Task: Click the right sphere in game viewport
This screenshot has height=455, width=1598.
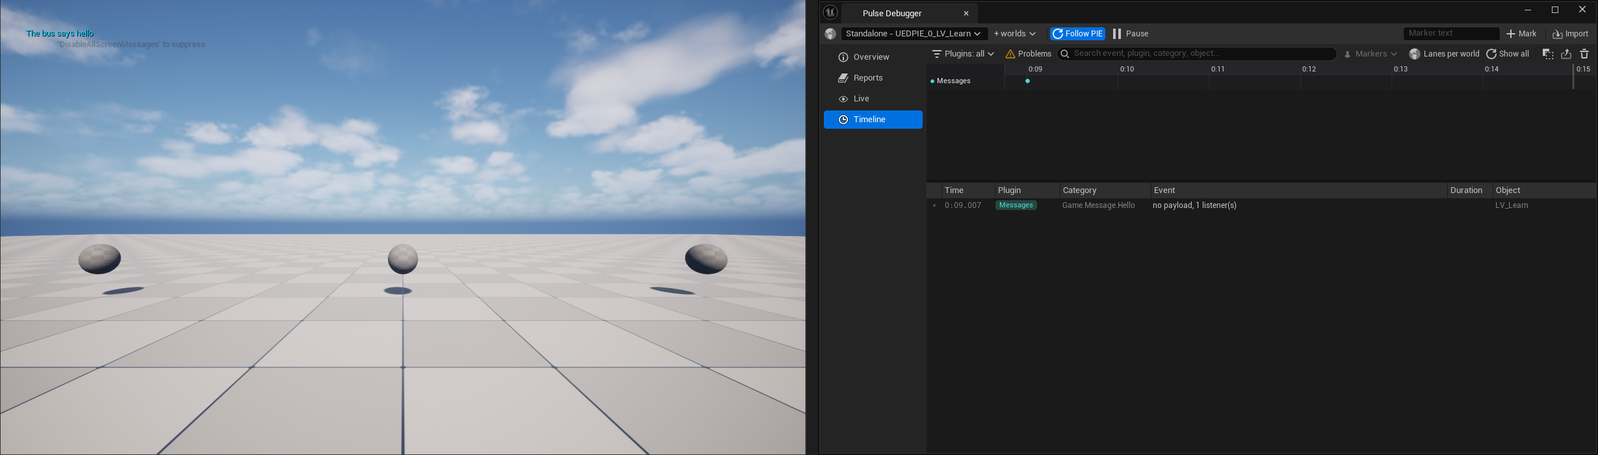Action: [x=706, y=258]
